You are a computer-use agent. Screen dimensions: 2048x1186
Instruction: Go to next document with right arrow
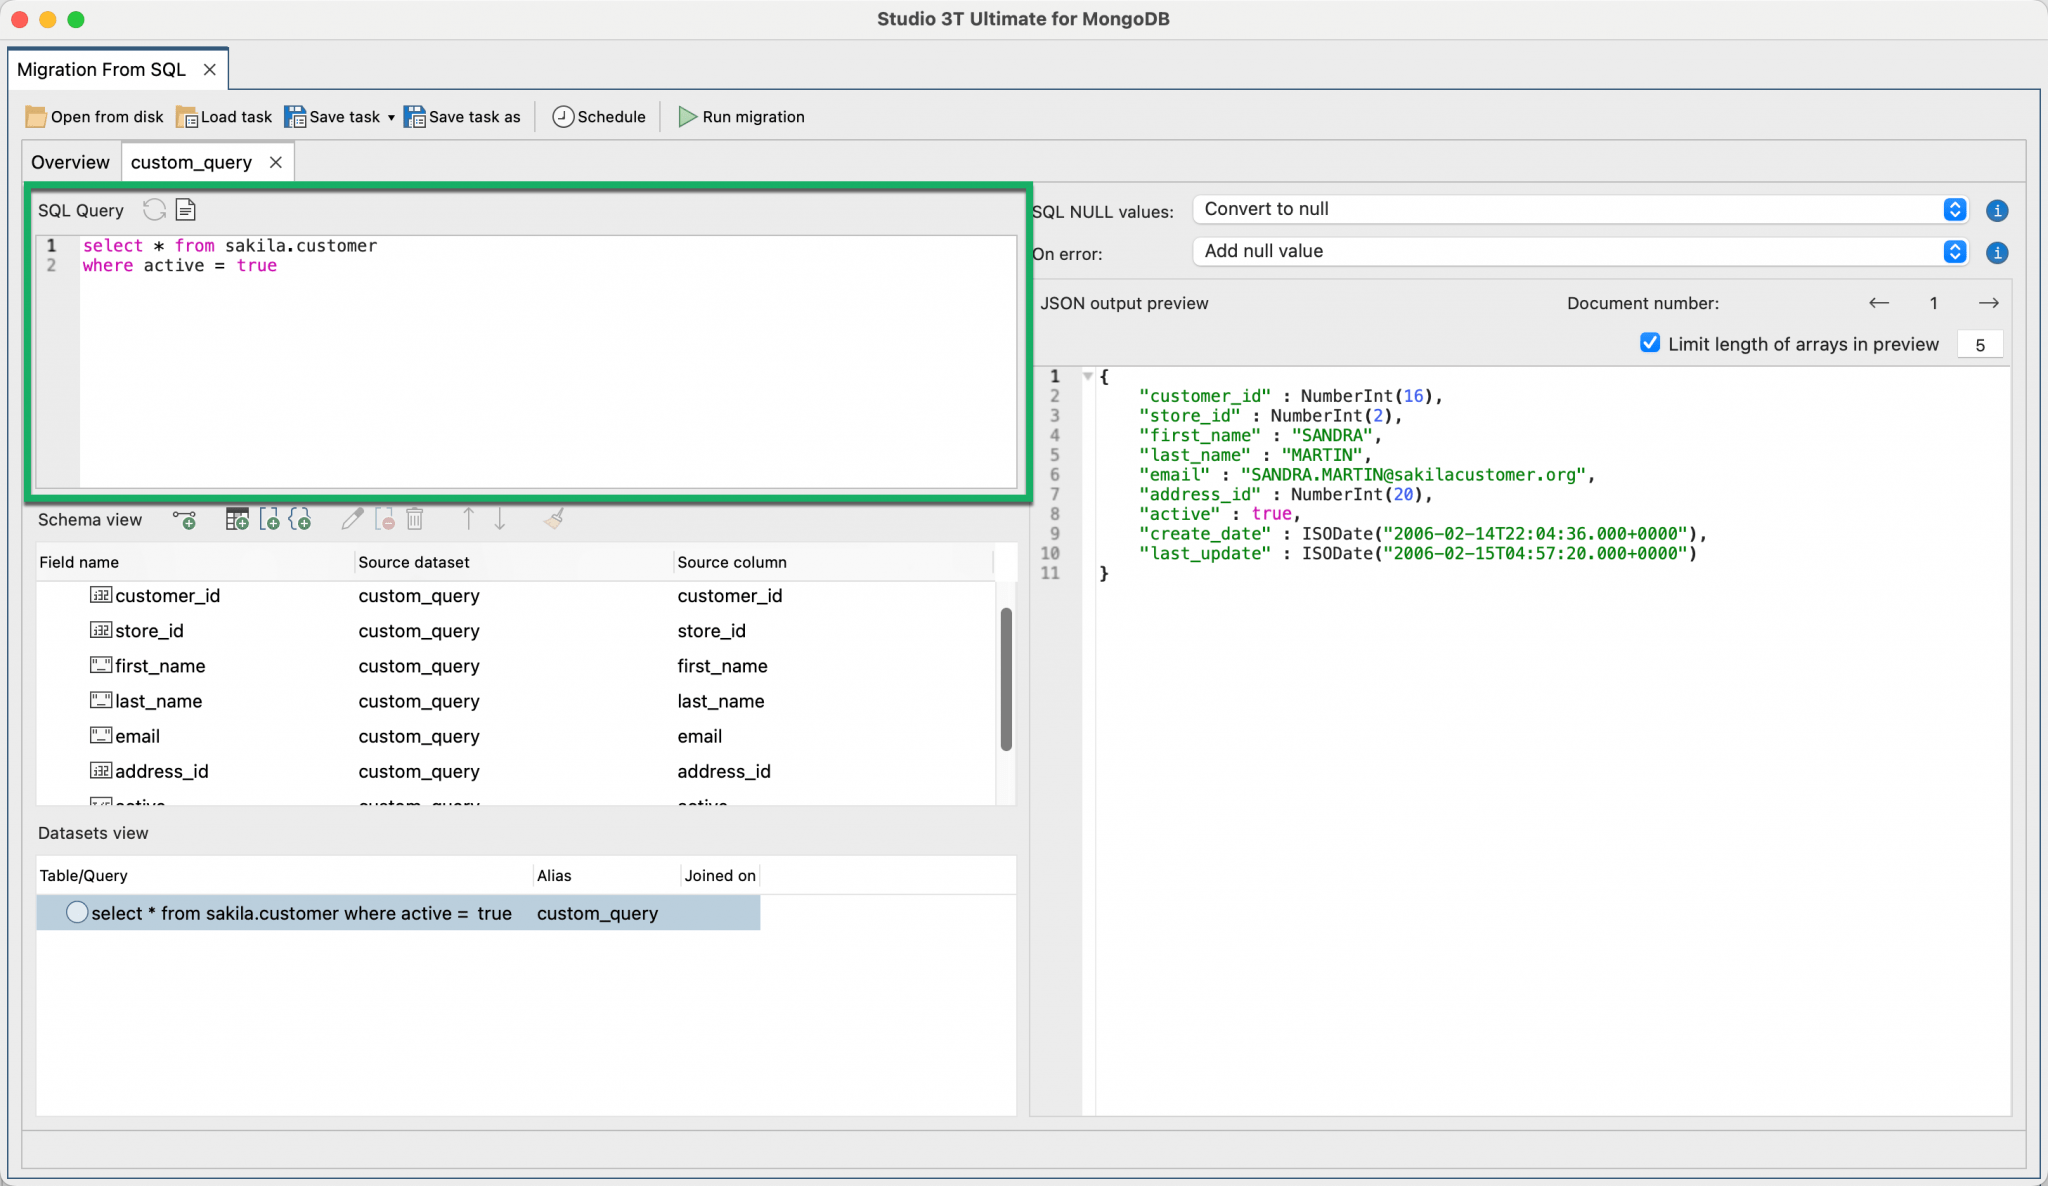[x=1988, y=303]
